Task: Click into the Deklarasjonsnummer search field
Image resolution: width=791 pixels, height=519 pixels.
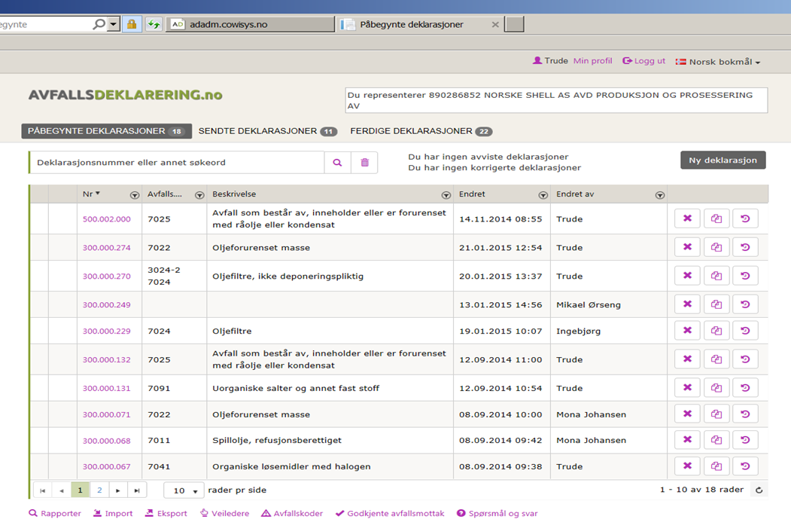Action: pos(175,162)
